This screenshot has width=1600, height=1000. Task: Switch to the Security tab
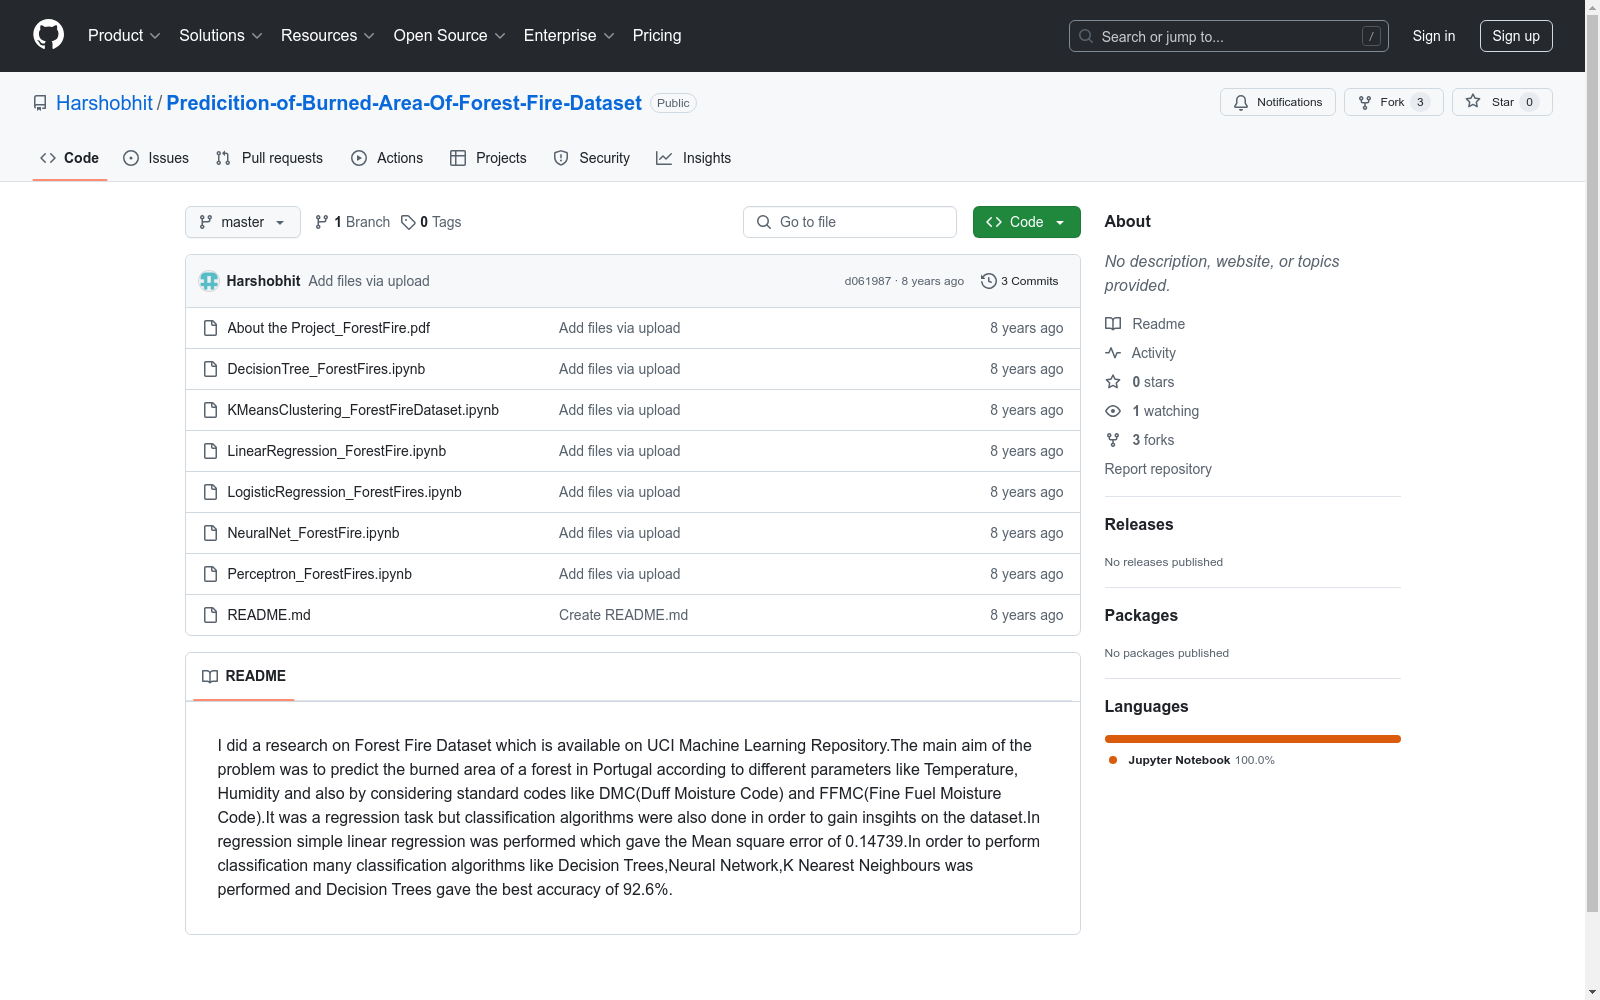(x=592, y=158)
